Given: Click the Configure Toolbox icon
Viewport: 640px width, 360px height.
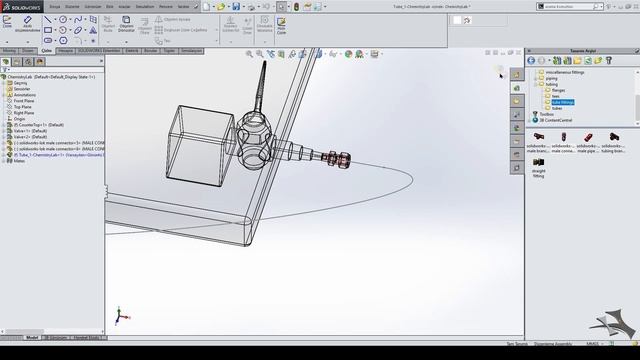Looking at the screenshot, I should point(609,60).
